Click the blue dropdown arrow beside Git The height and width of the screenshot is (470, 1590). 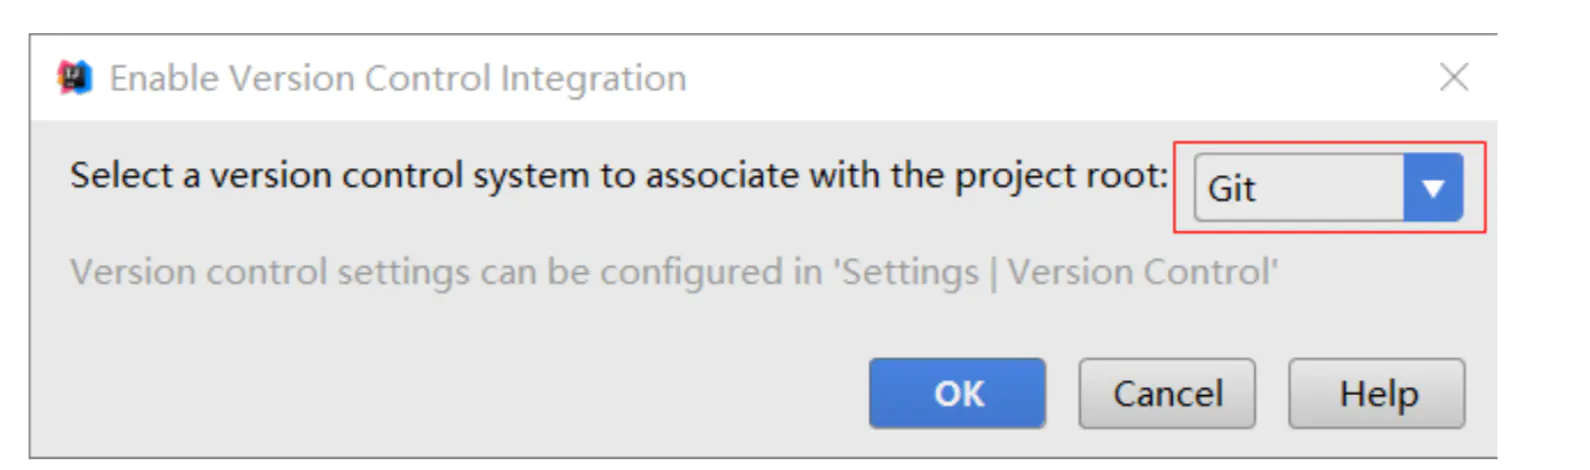(1433, 187)
